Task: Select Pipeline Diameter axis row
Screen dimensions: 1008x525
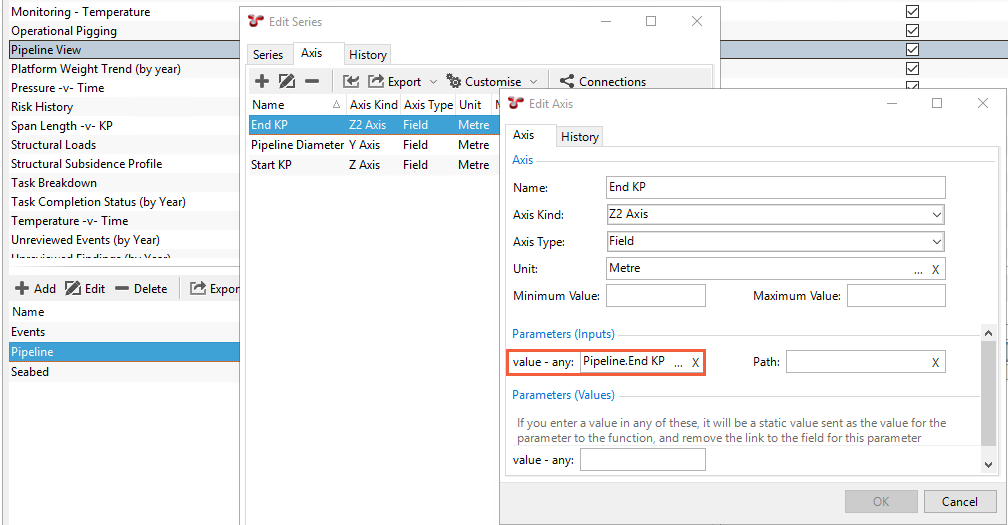Action: pyautogui.click(x=374, y=145)
